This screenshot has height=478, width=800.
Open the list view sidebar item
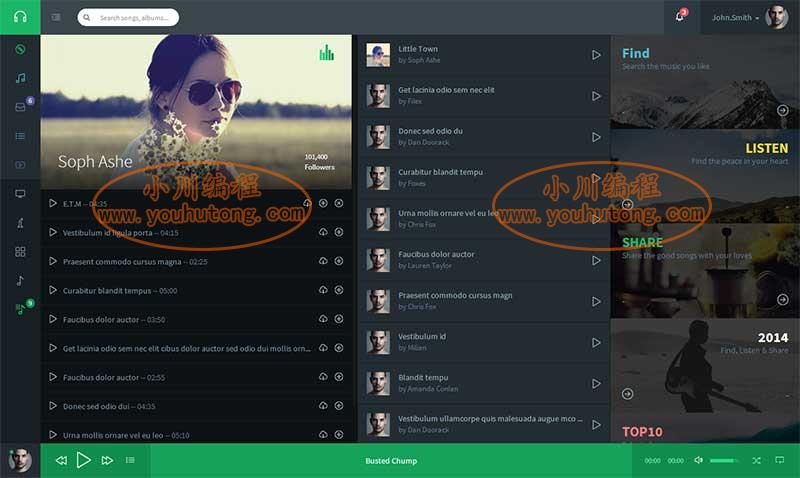click(20, 136)
